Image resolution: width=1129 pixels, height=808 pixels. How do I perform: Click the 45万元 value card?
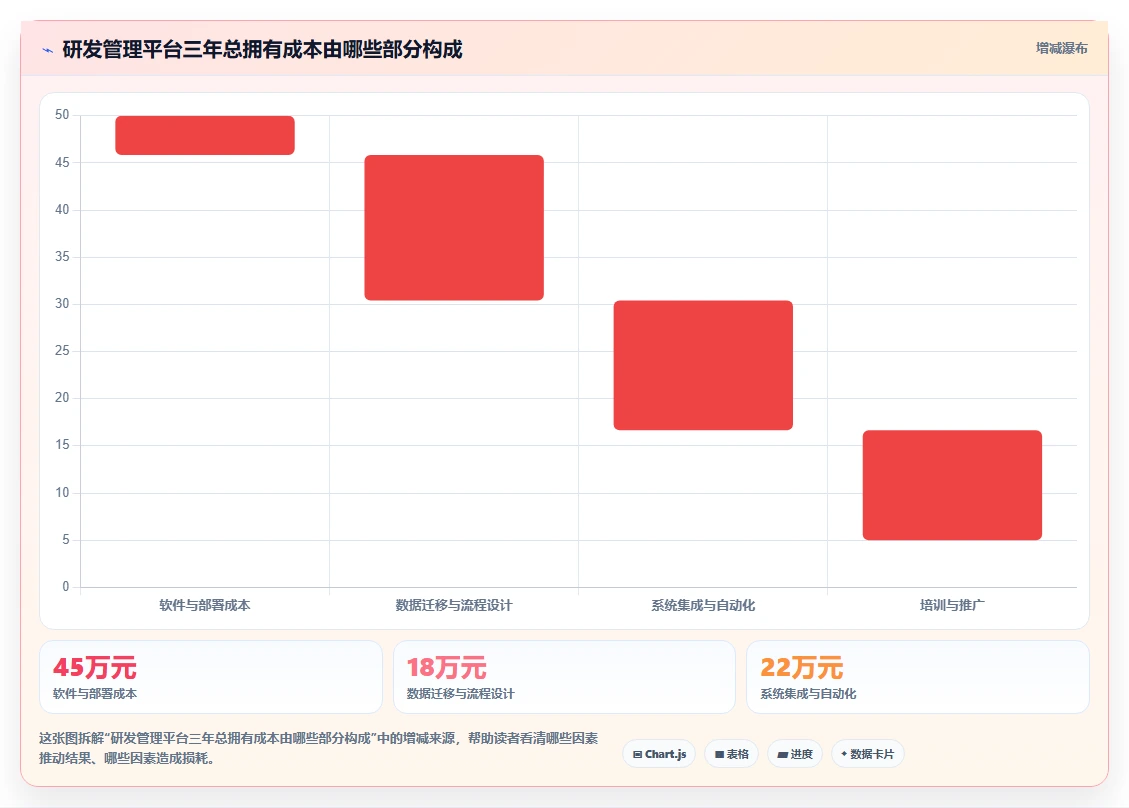pyautogui.click(x=211, y=677)
